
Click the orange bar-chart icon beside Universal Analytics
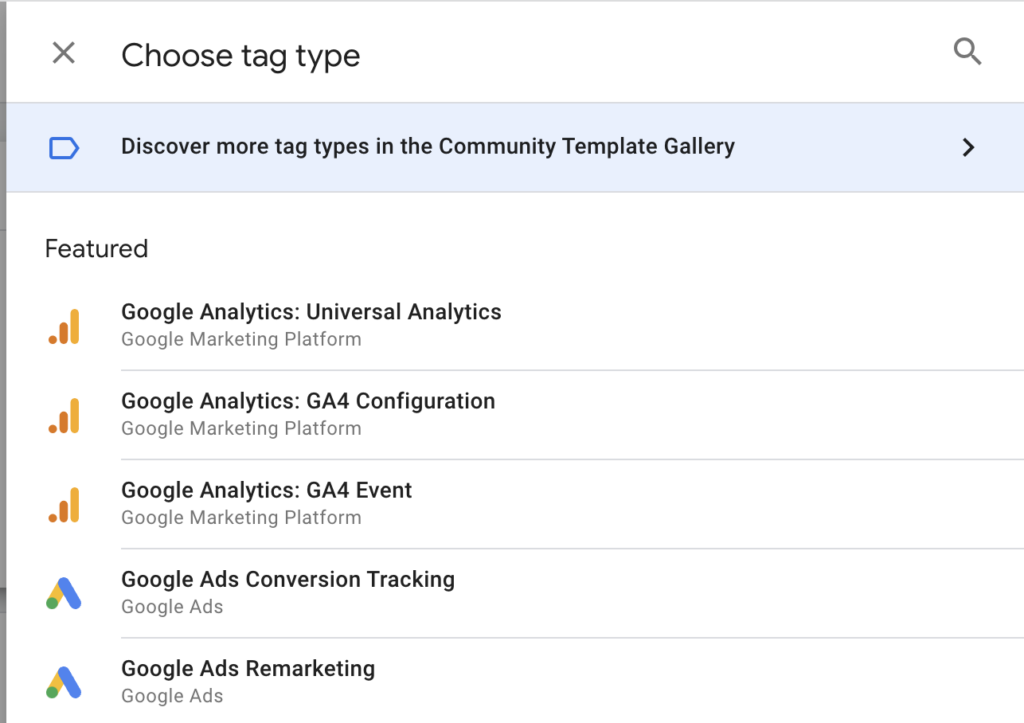pos(64,325)
